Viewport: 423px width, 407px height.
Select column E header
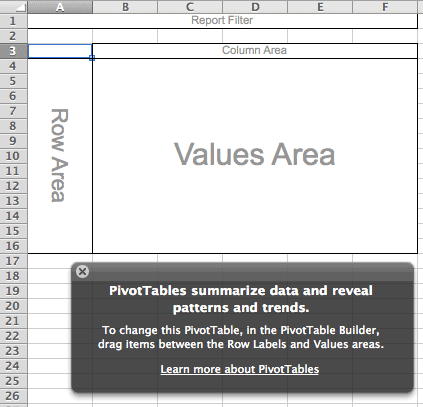[320, 7]
